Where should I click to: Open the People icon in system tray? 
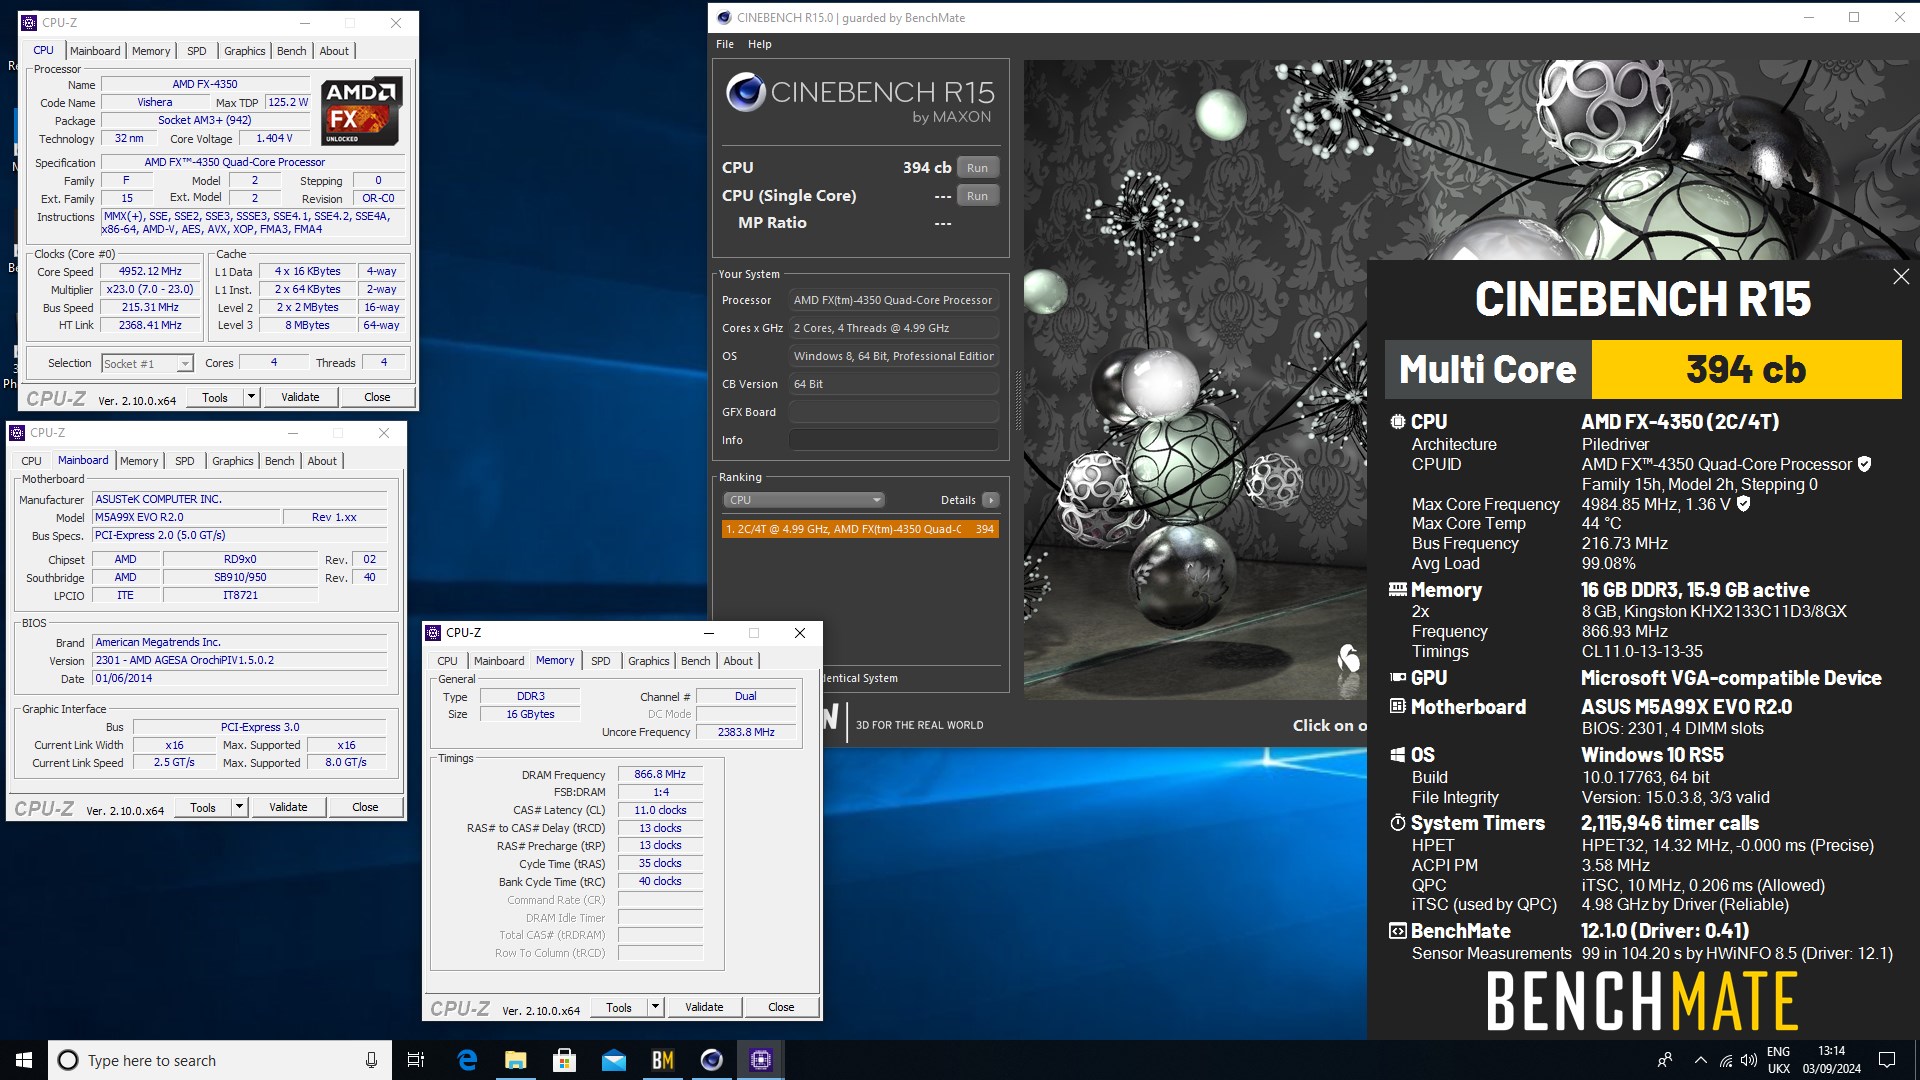click(x=1665, y=1060)
